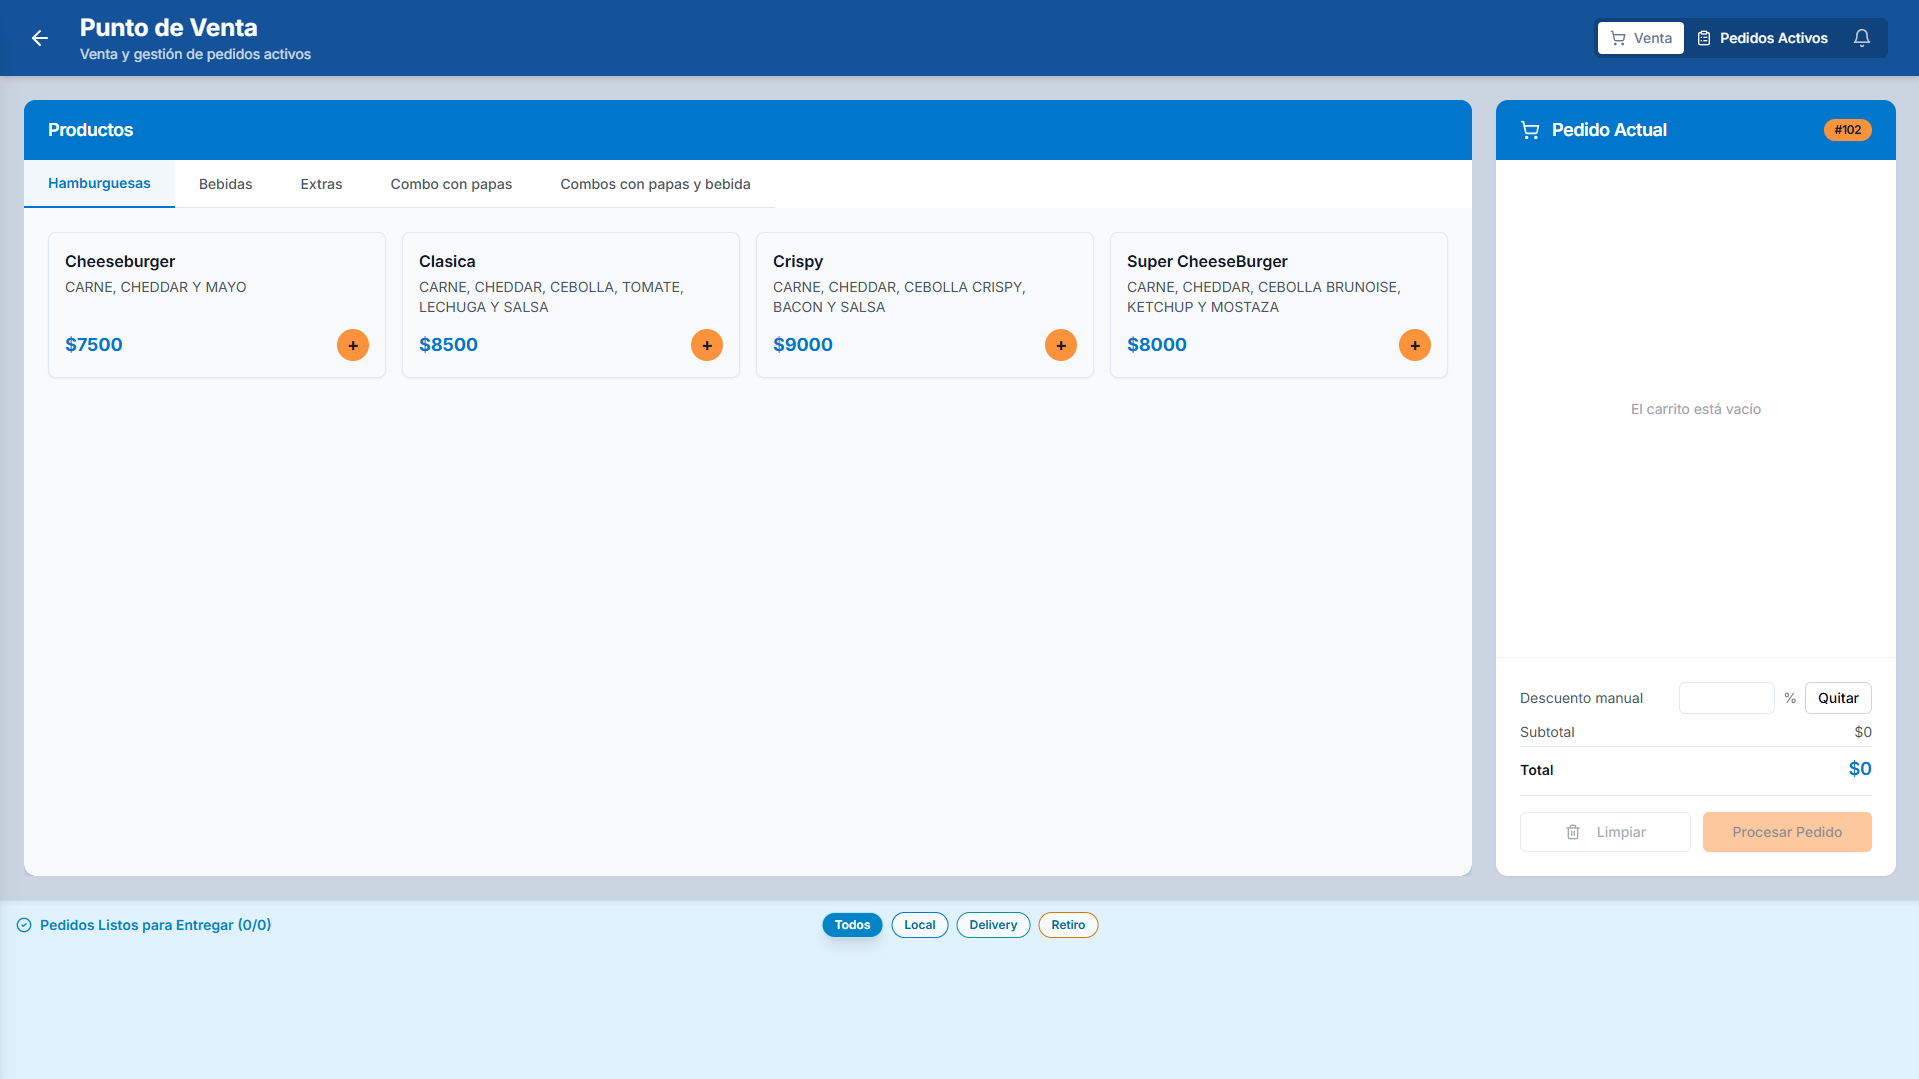Filter ready orders by Delivery
1919x1079 pixels.
click(993, 925)
